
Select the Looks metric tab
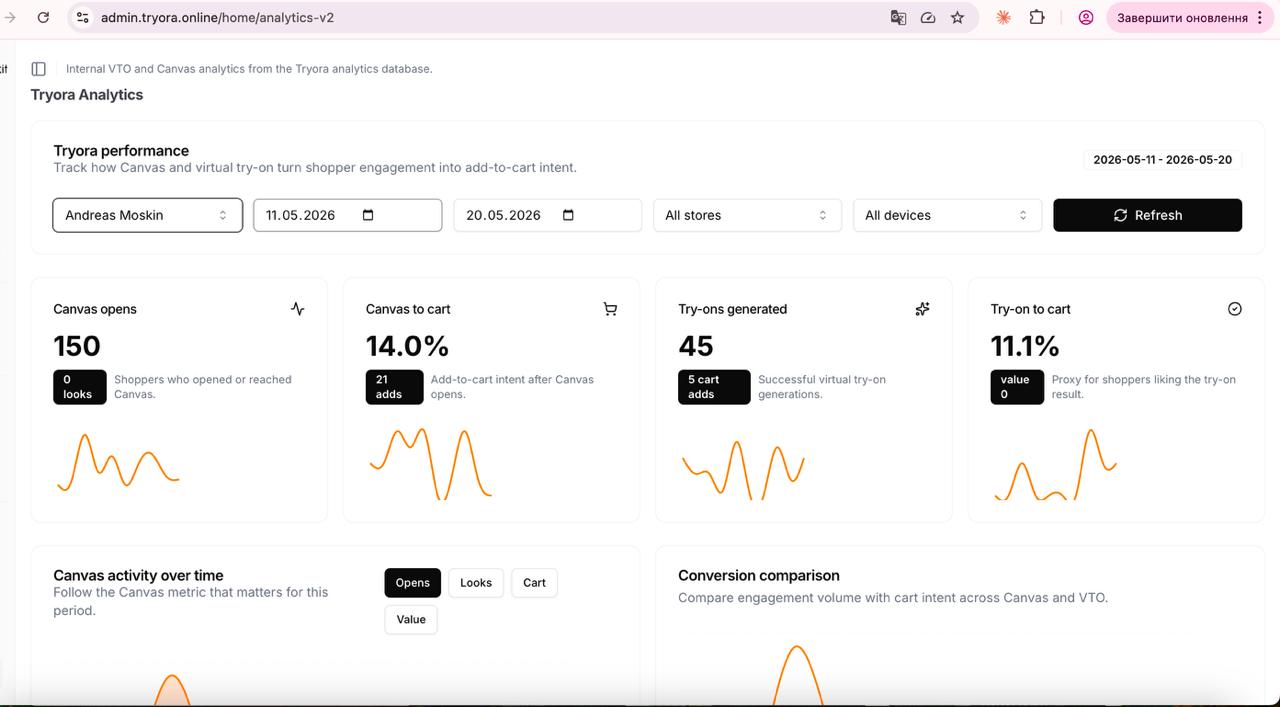(476, 583)
